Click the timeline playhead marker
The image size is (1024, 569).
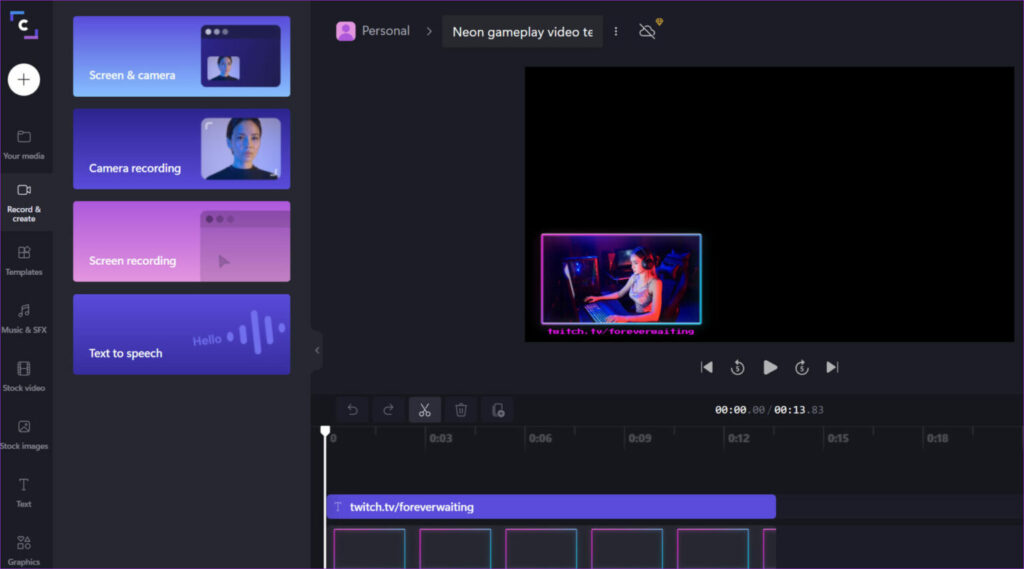(325, 431)
